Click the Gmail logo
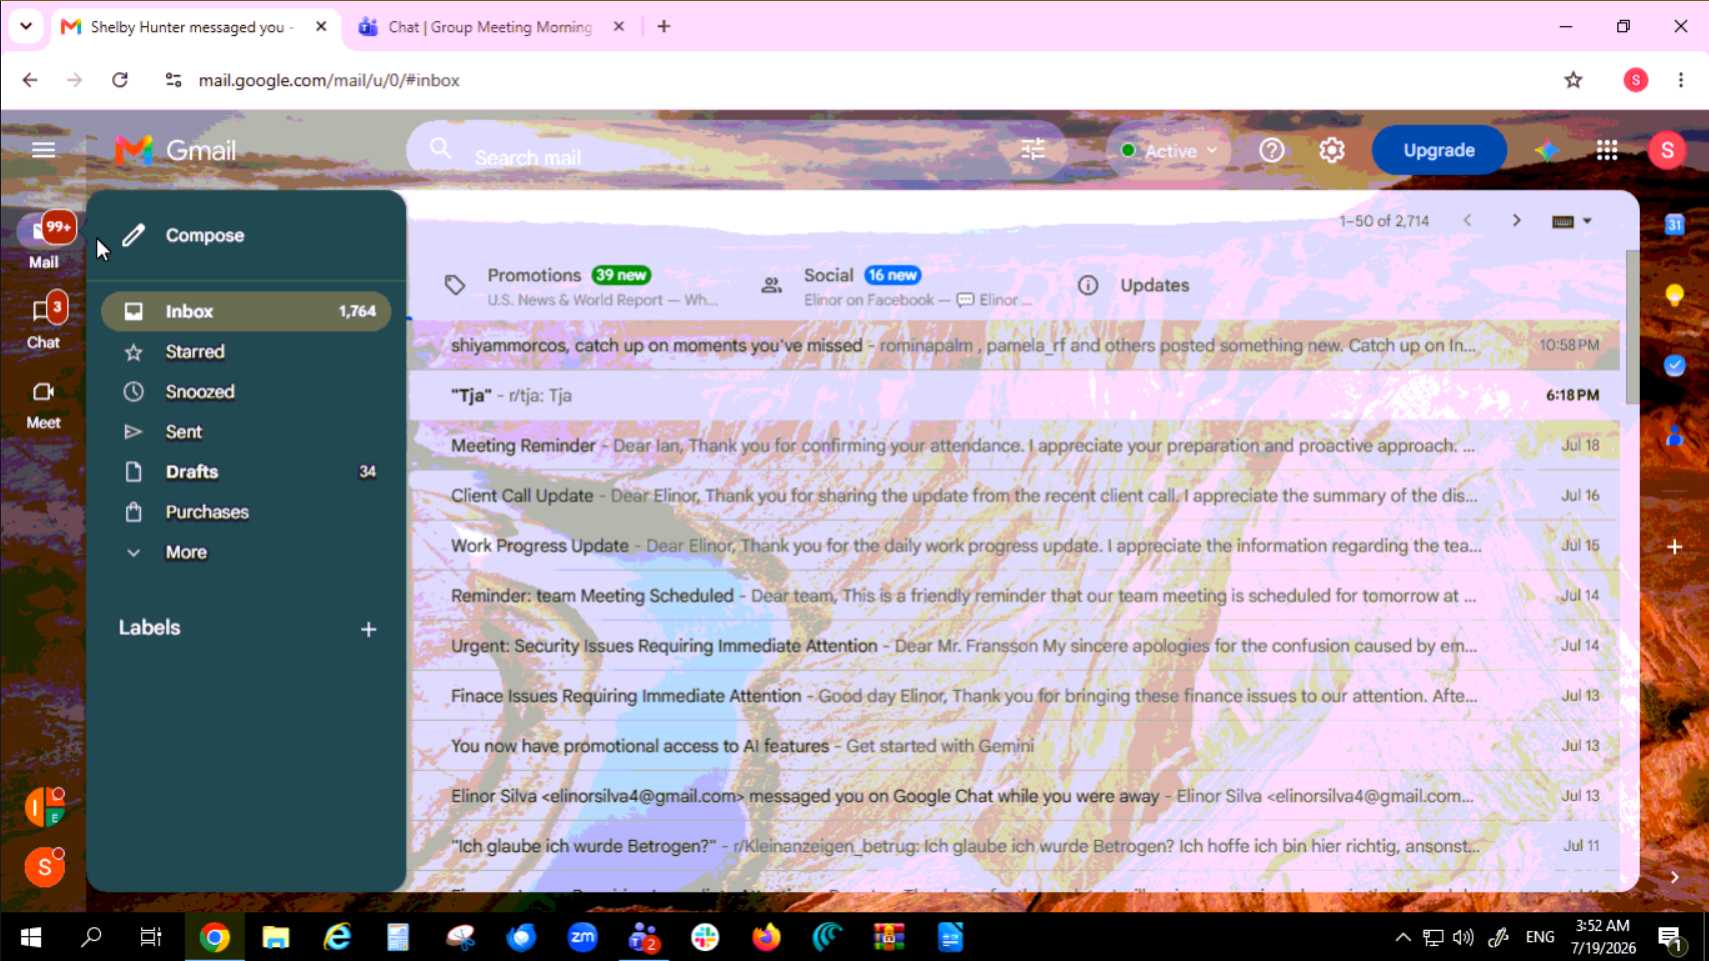This screenshot has width=1709, height=961. [x=176, y=150]
